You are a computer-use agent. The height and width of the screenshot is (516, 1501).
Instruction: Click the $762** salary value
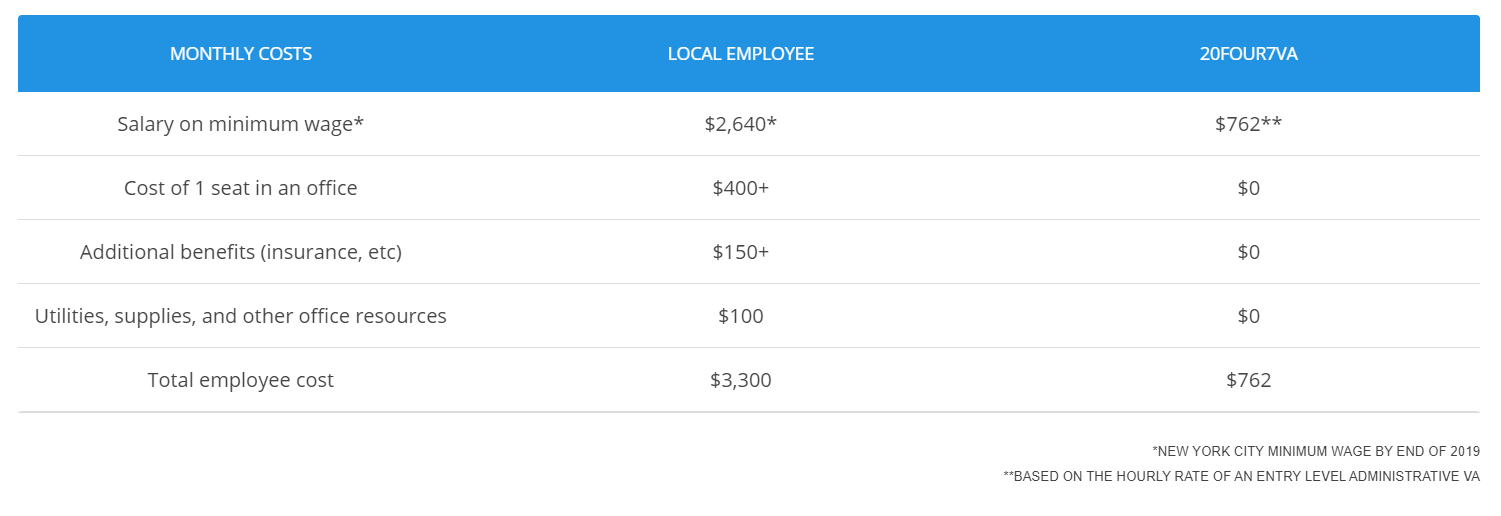click(x=1249, y=124)
